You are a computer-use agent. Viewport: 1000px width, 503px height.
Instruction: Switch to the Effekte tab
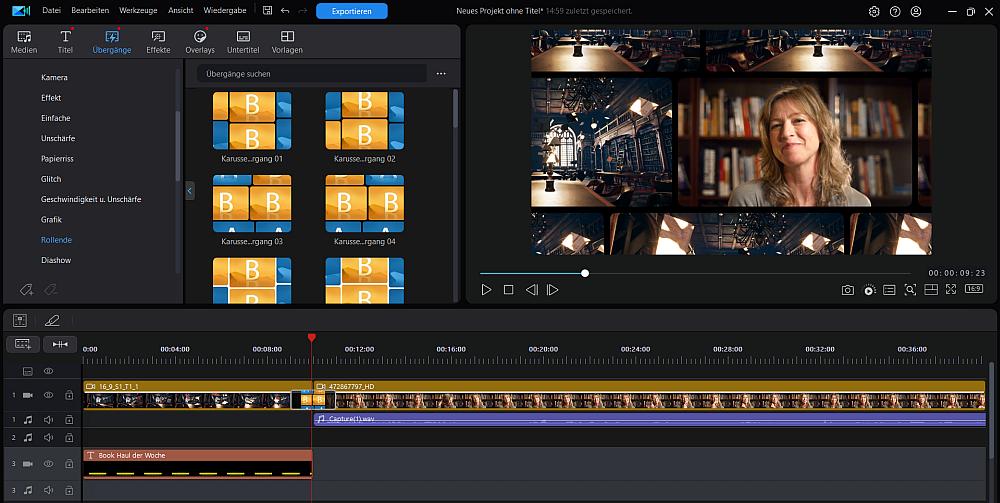158,41
